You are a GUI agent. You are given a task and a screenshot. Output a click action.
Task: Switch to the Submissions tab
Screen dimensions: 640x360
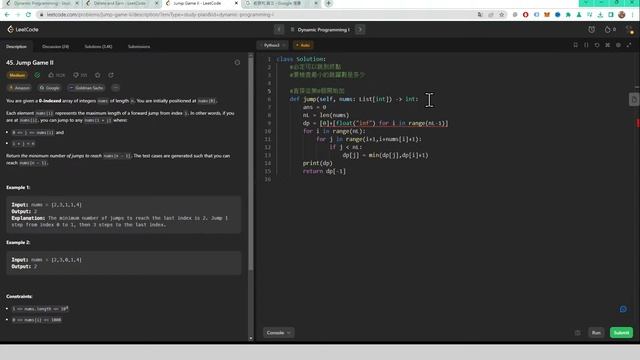click(x=139, y=47)
